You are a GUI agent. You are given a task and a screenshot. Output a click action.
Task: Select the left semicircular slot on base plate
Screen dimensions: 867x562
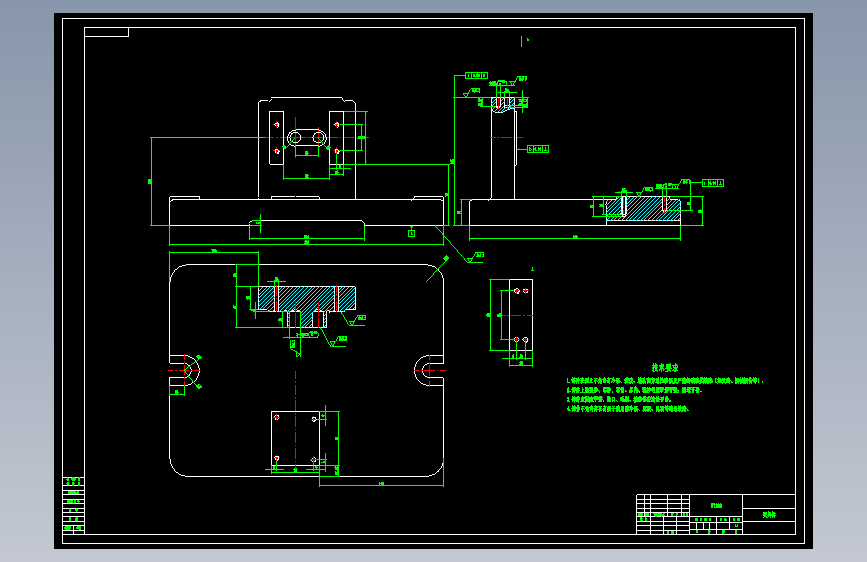click(185, 370)
